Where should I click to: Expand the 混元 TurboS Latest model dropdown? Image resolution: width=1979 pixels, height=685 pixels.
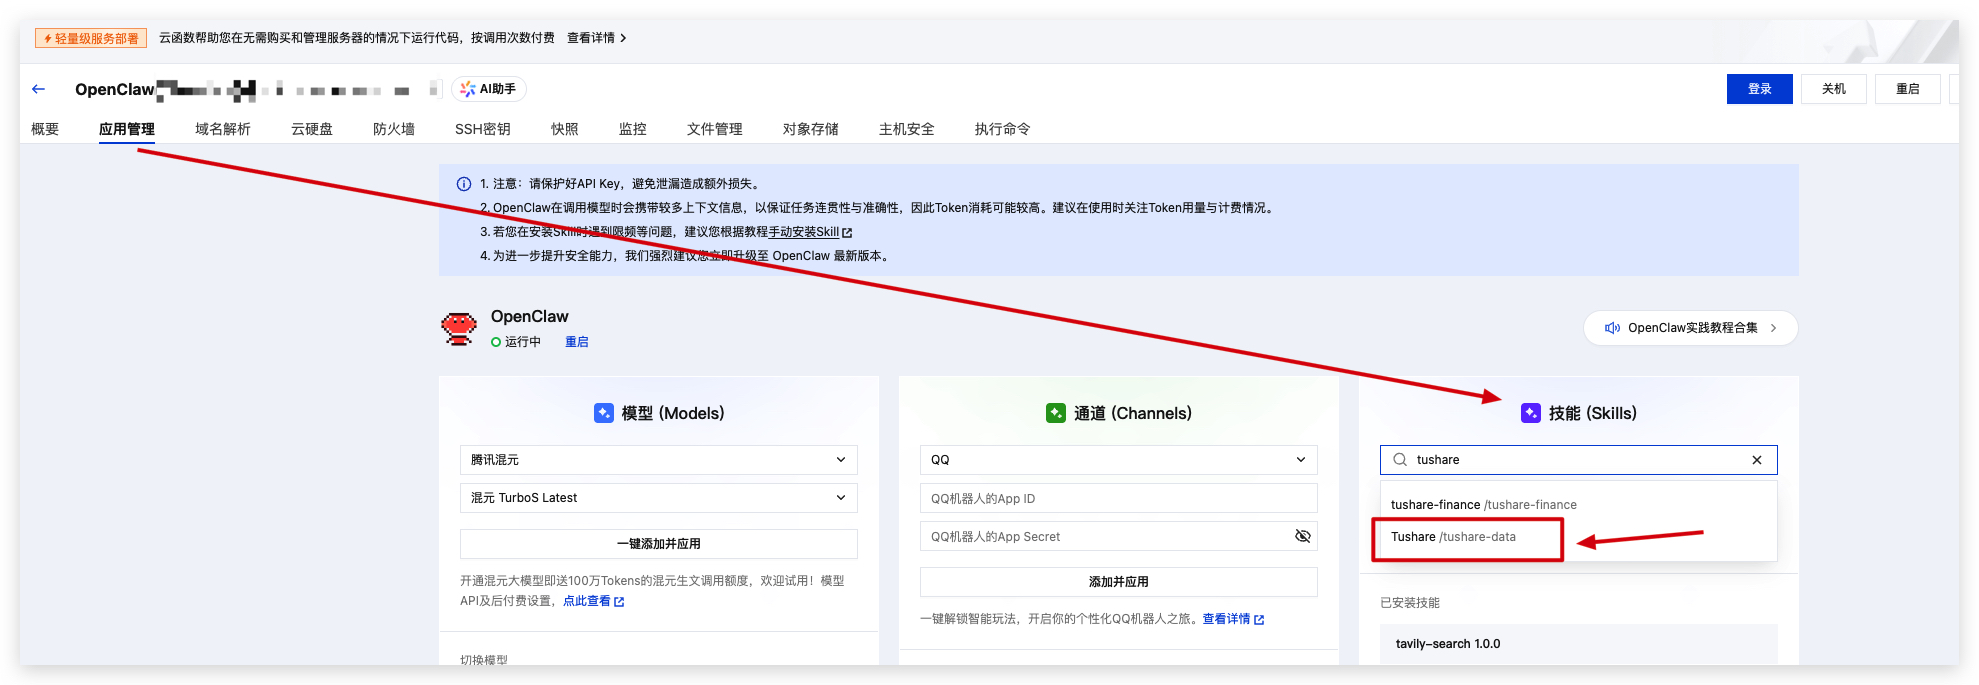click(658, 498)
